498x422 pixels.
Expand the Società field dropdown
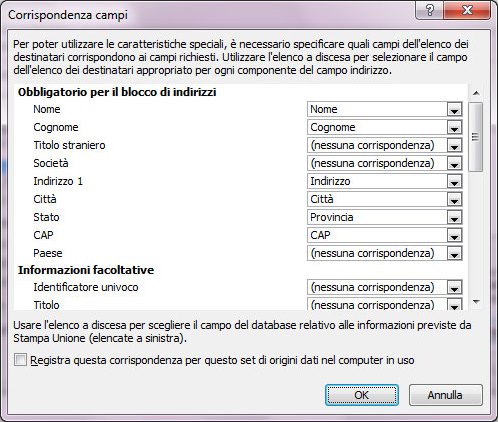454,164
